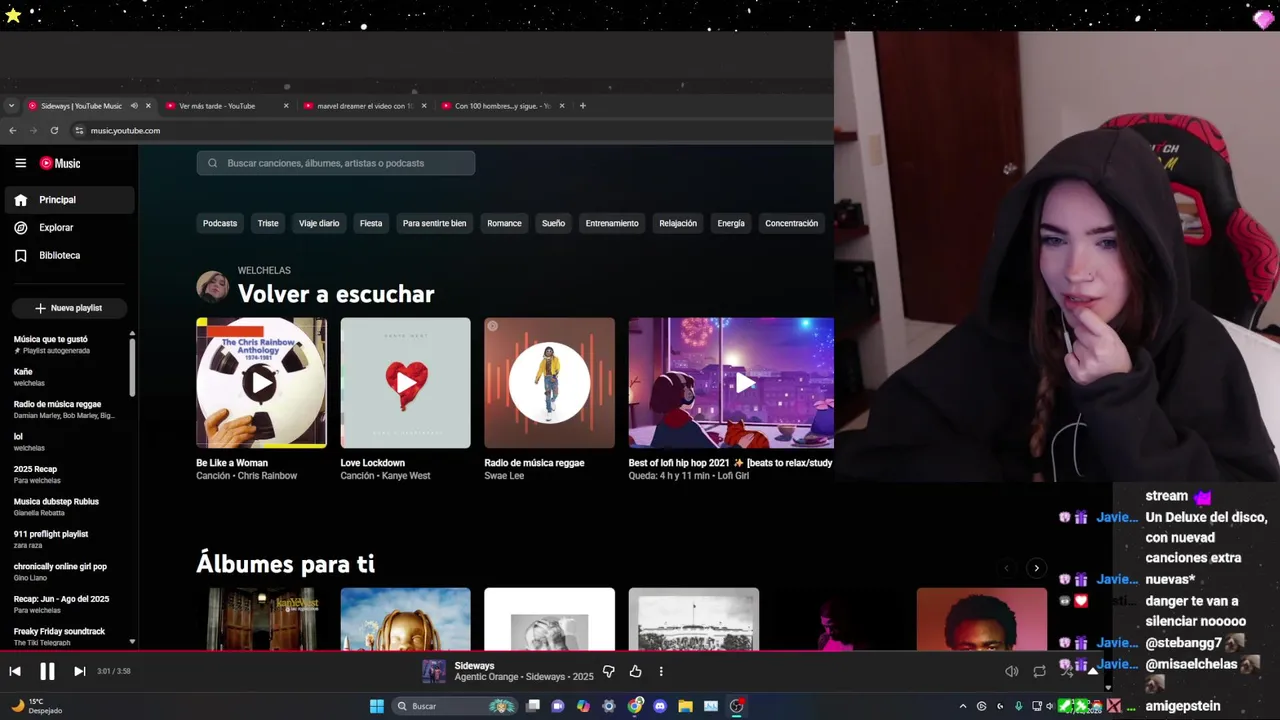Viewport: 1280px width, 720px height.
Task: Show next Álbumes para ti items
Action: pyautogui.click(x=1036, y=568)
